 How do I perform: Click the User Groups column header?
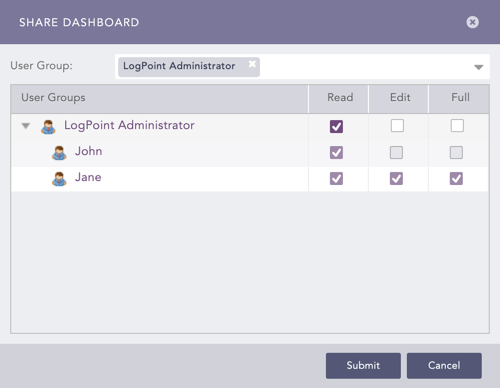[x=160, y=99]
